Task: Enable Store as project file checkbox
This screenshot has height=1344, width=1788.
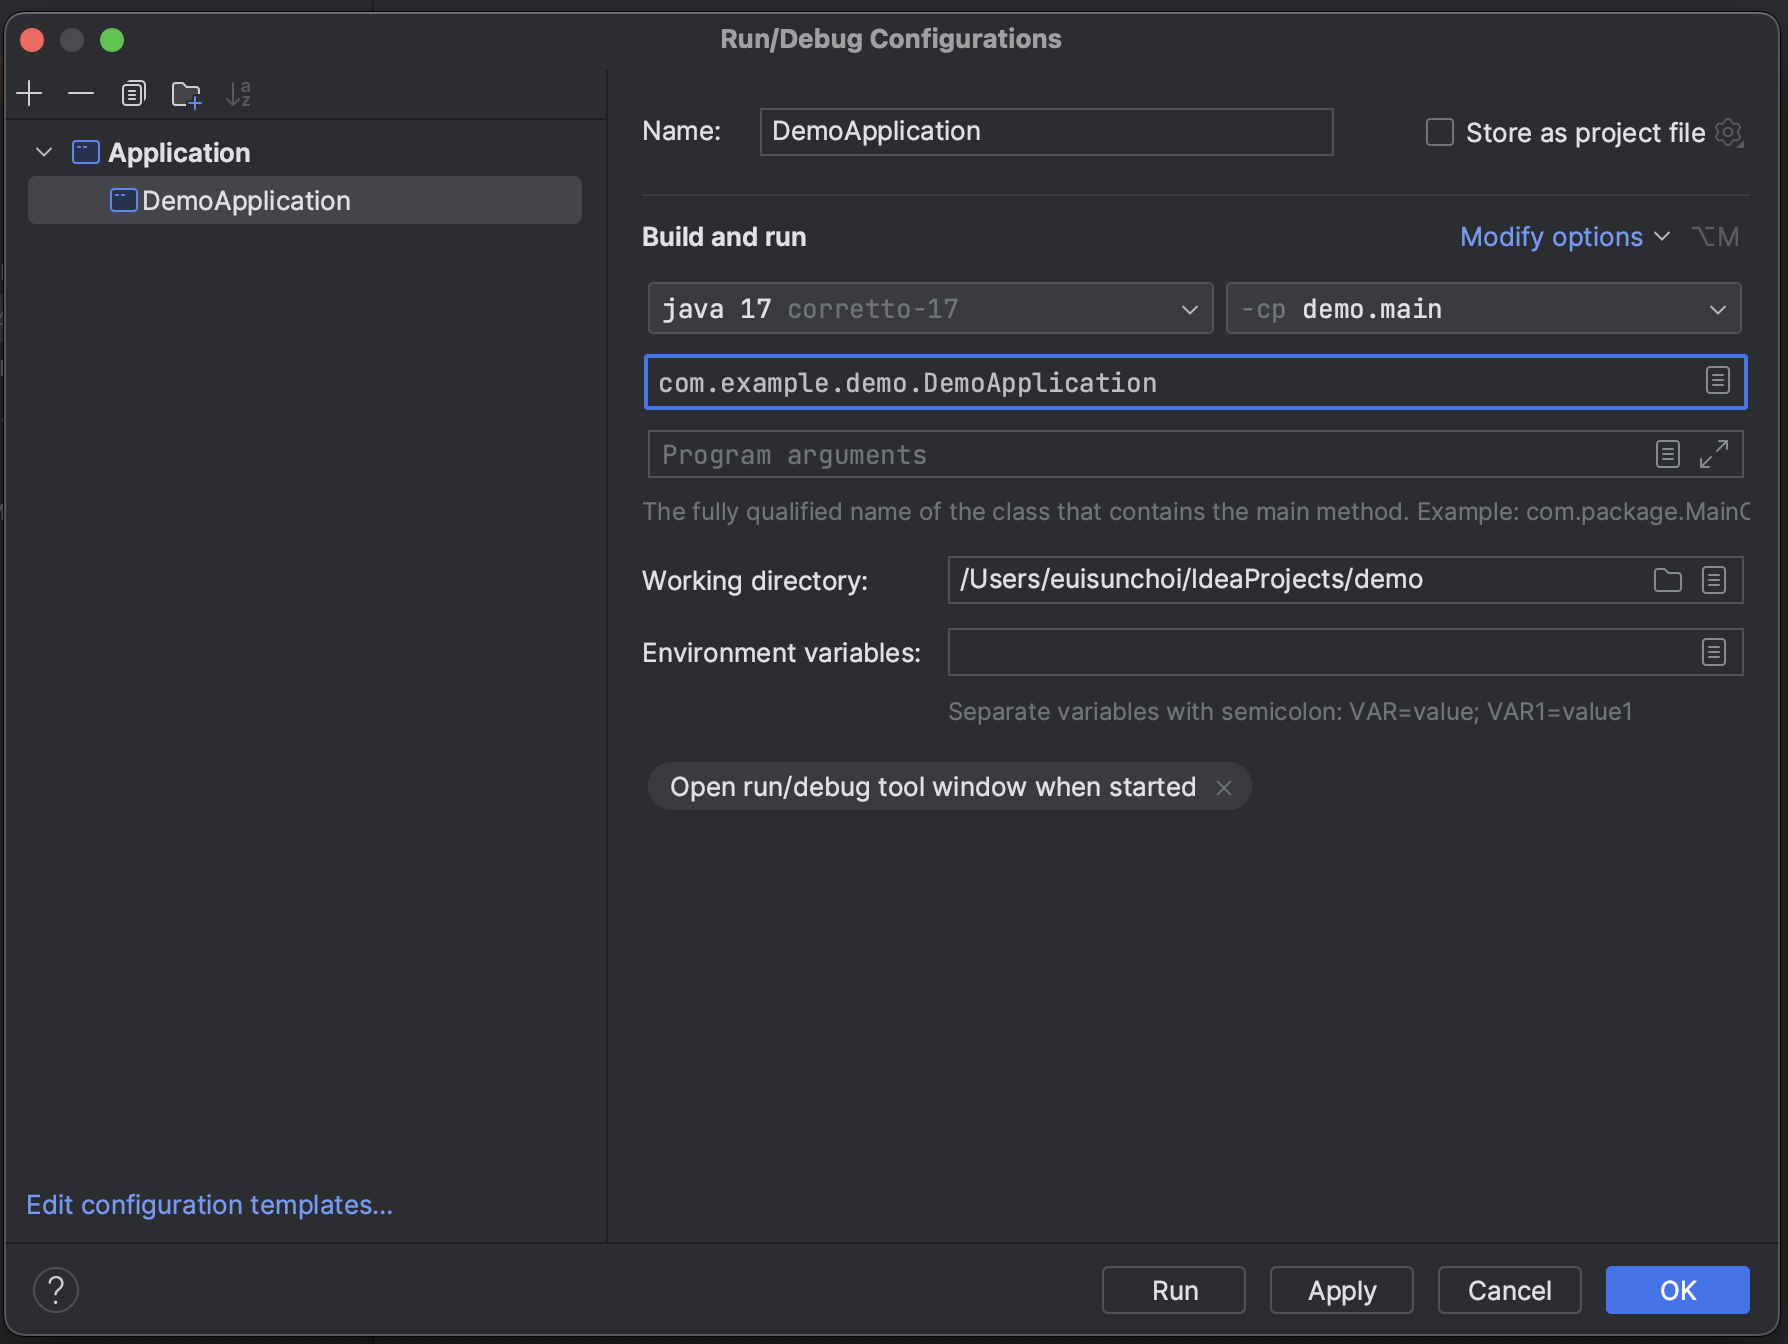Action: 1439,132
